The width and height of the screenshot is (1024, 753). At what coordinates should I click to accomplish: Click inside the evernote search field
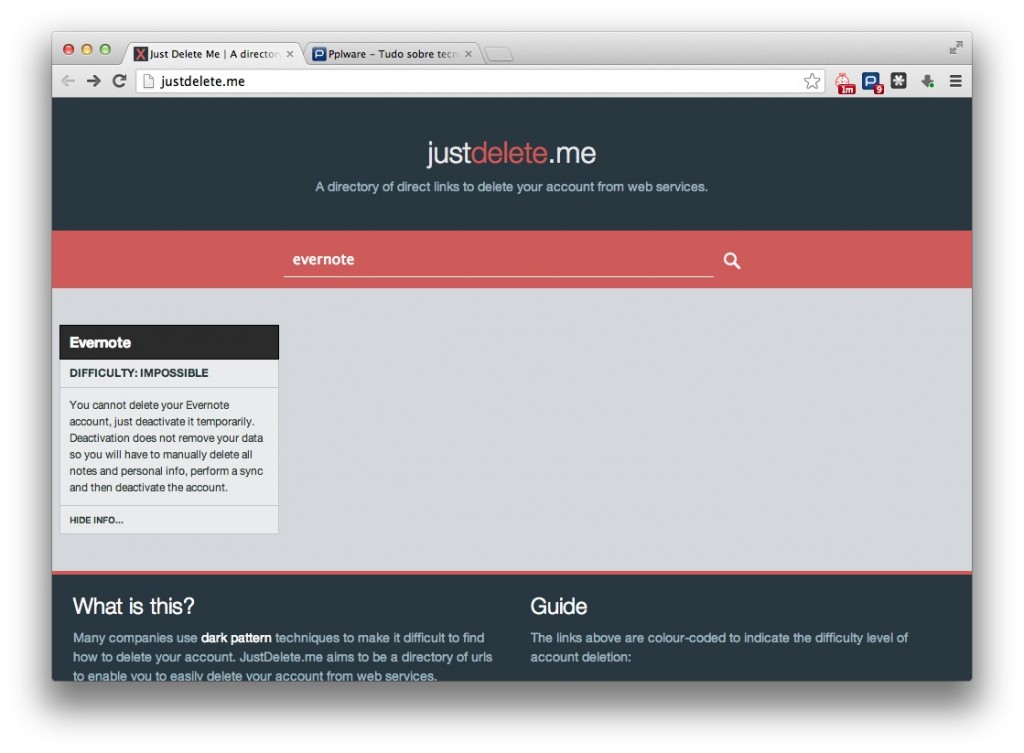[x=450, y=260]
